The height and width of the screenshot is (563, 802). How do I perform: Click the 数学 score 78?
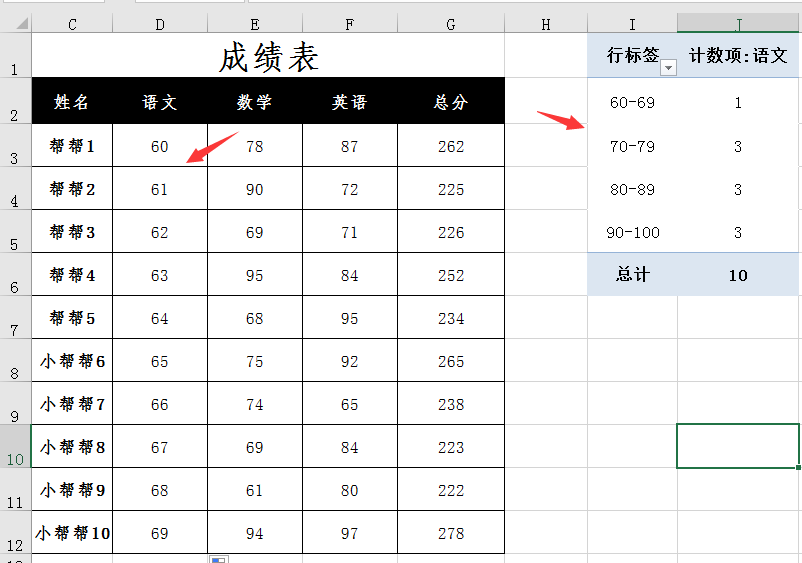(x=255, y=146)
